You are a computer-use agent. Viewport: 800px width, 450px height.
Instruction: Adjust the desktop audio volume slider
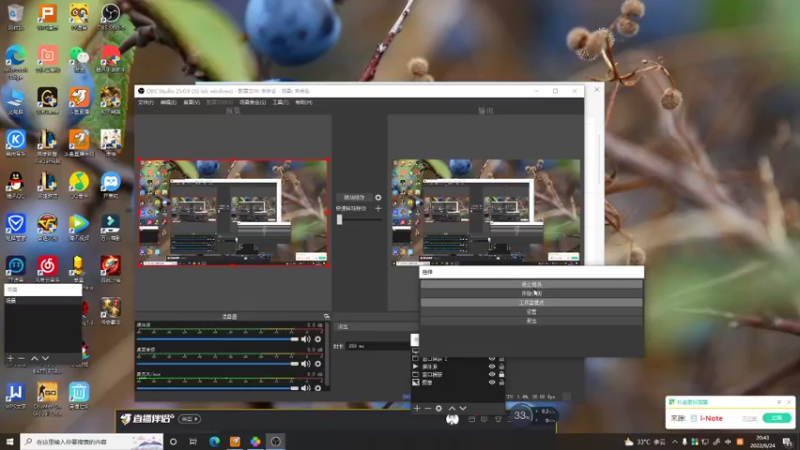pos(217,364)
